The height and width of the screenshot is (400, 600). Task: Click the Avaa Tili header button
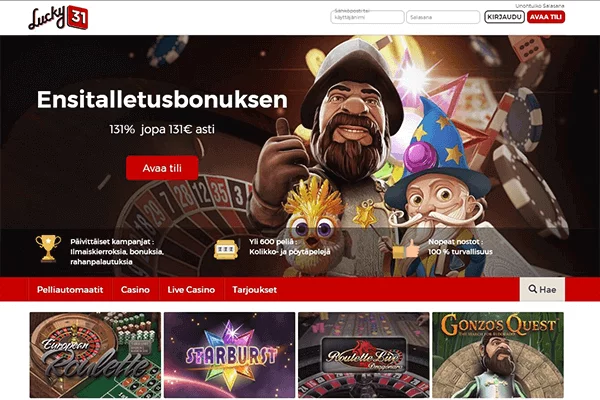tap(546, 17)
